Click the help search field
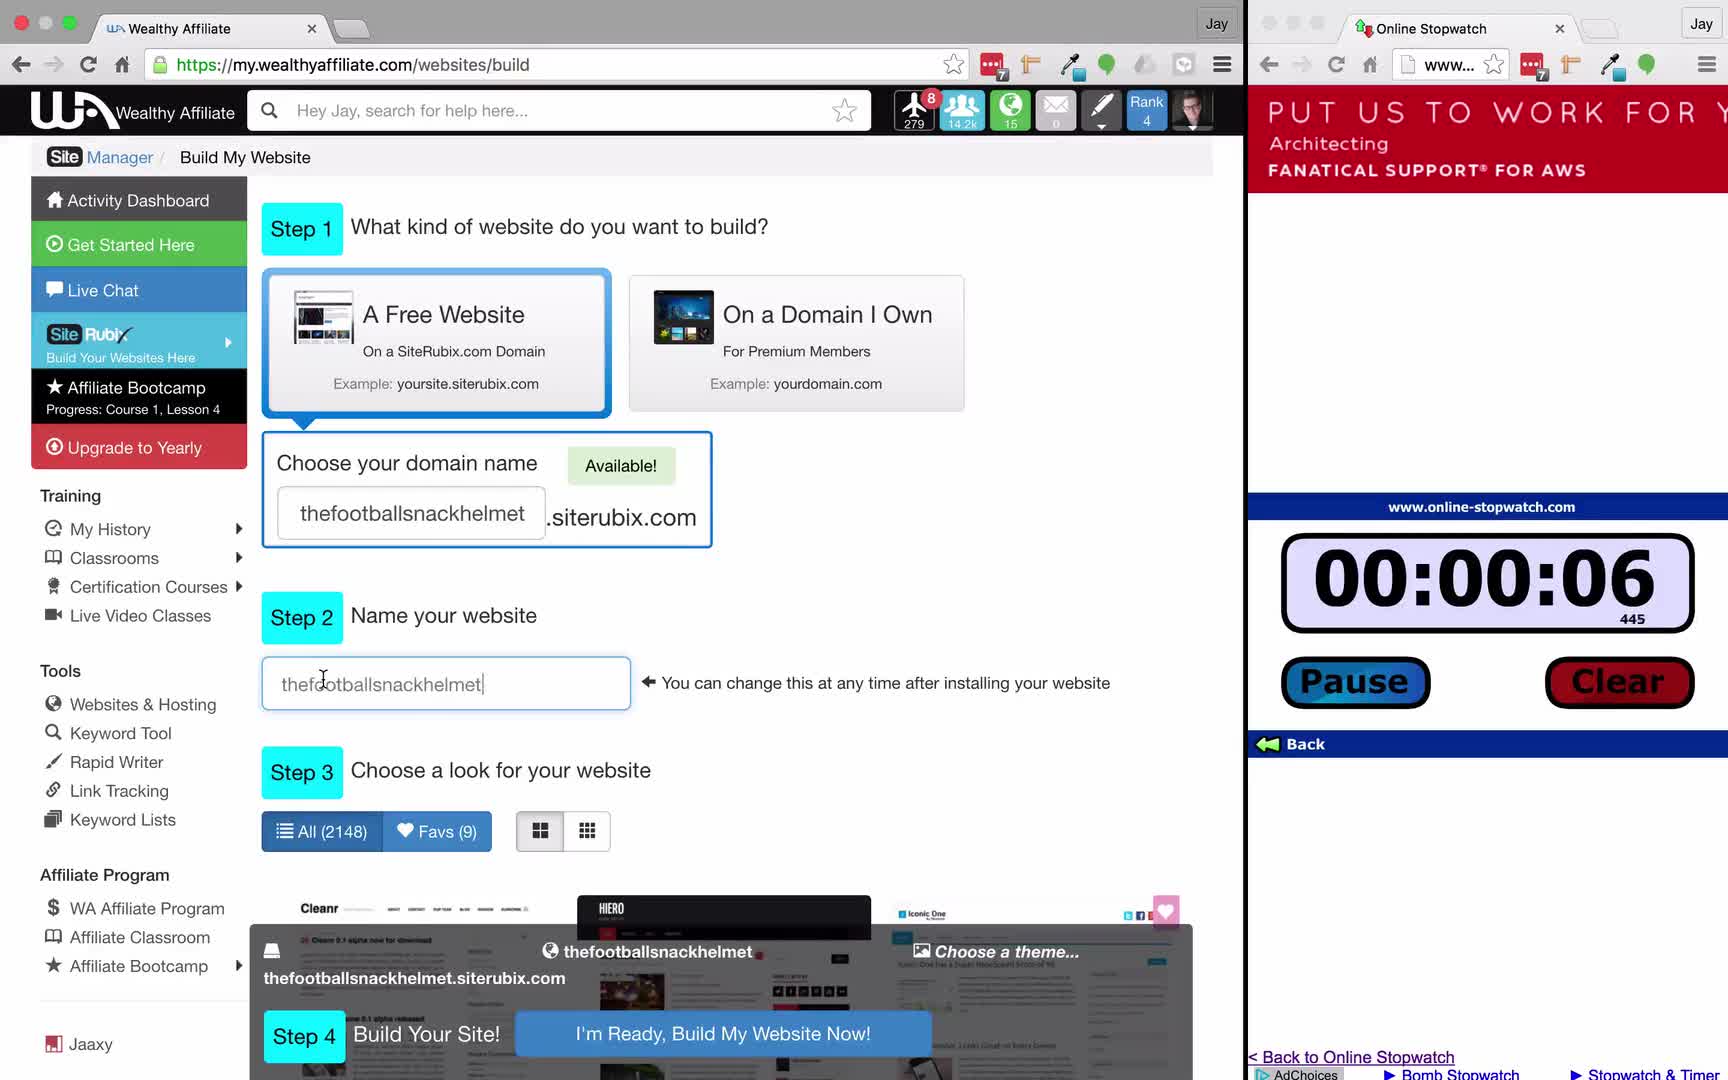 tap(560, 111)
